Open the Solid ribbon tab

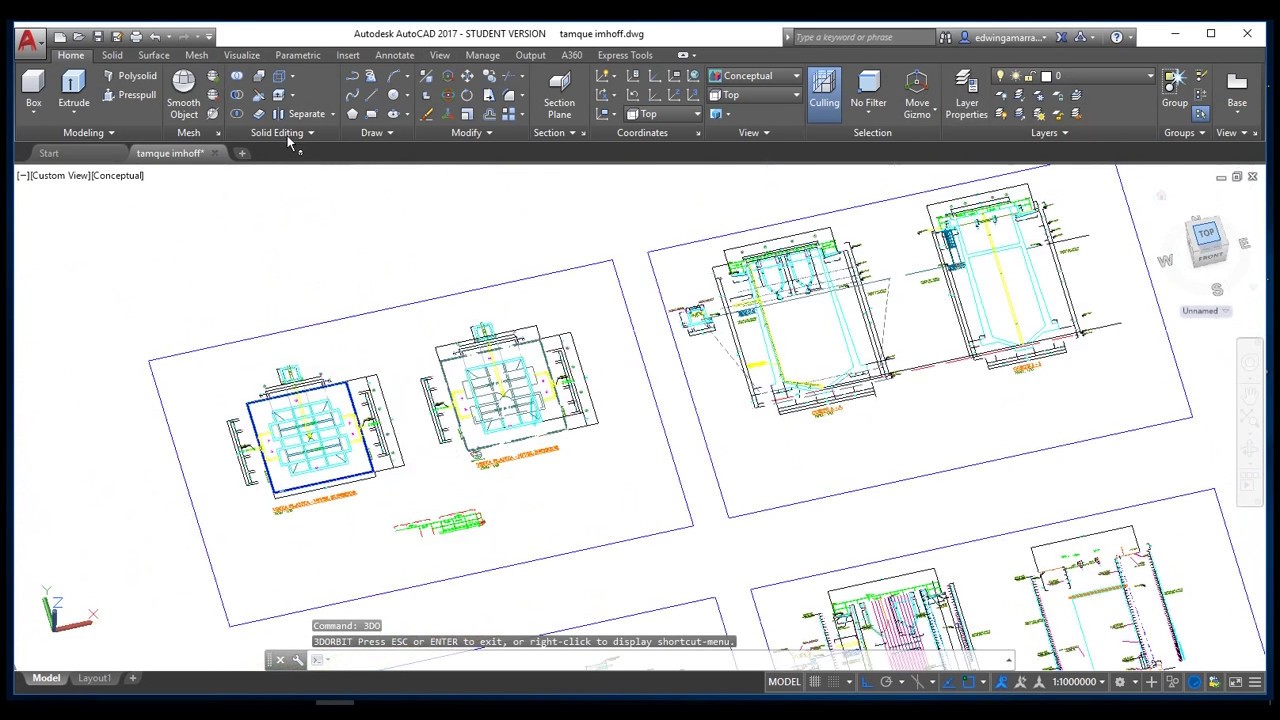click(x=112, y=55)
